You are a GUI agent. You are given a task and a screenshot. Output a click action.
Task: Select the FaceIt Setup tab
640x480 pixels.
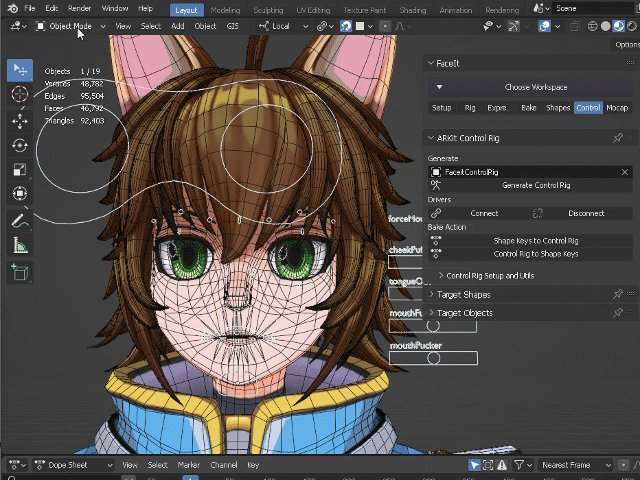[x=442, y=108]
